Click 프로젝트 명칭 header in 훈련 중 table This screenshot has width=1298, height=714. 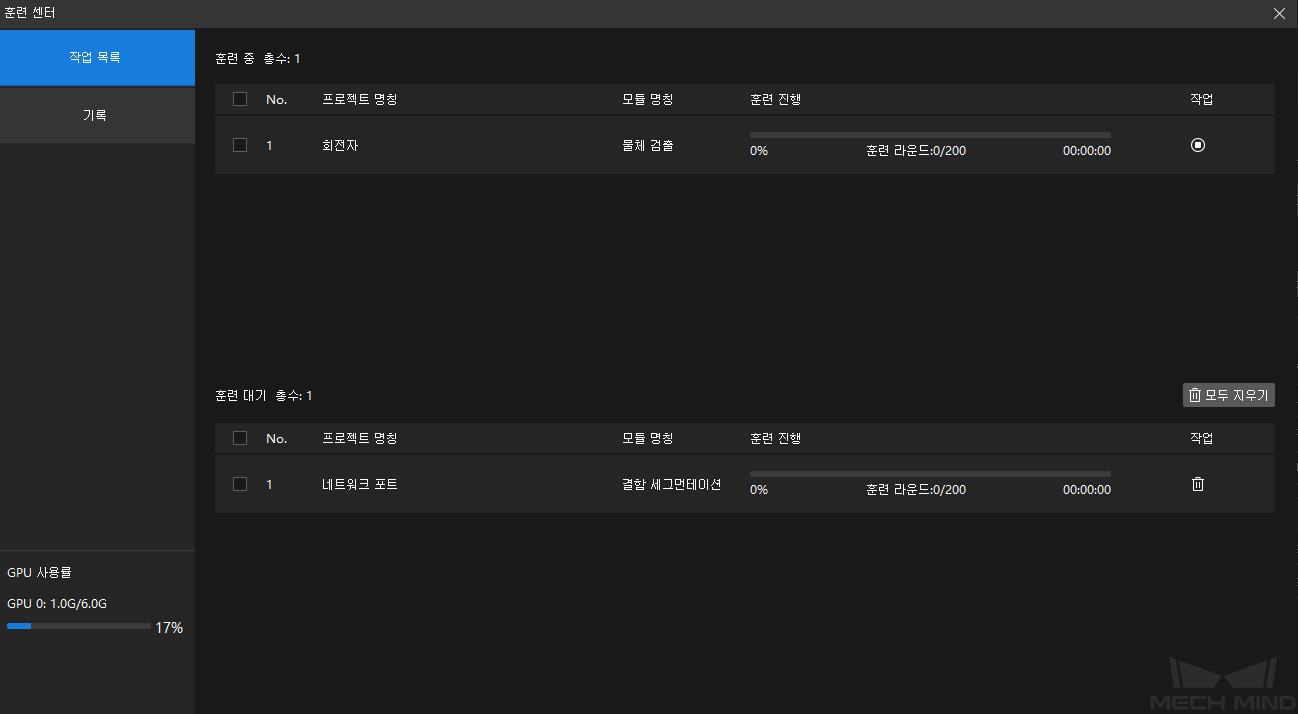click(x=360, y=99)
